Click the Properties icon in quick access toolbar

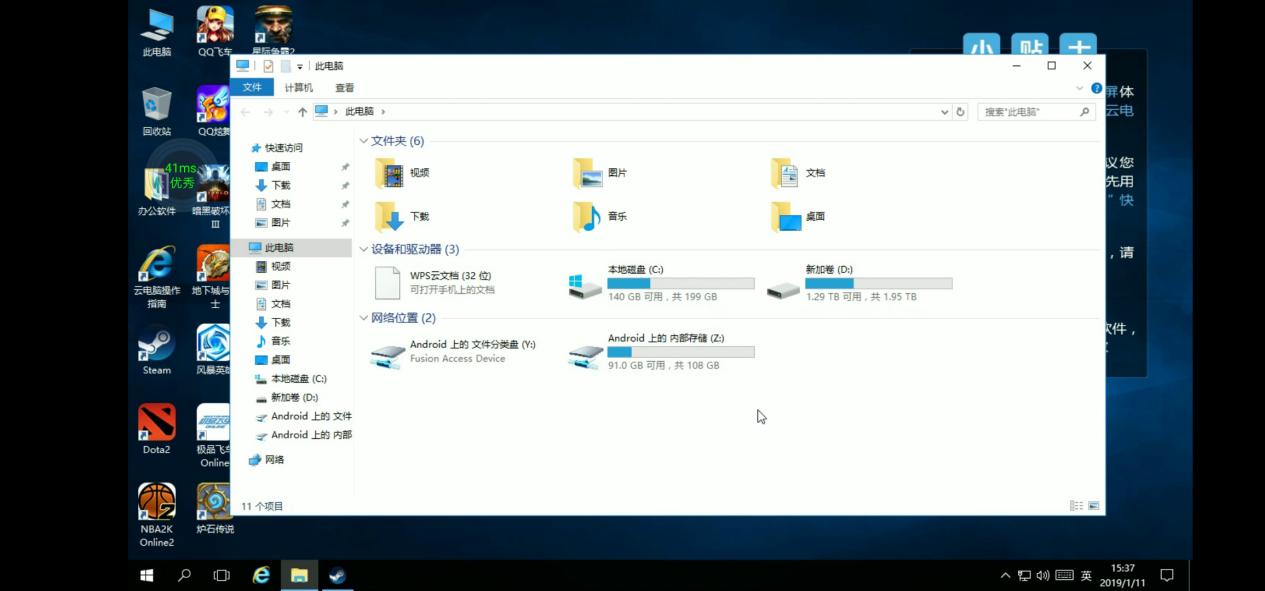tap(268, 66)
